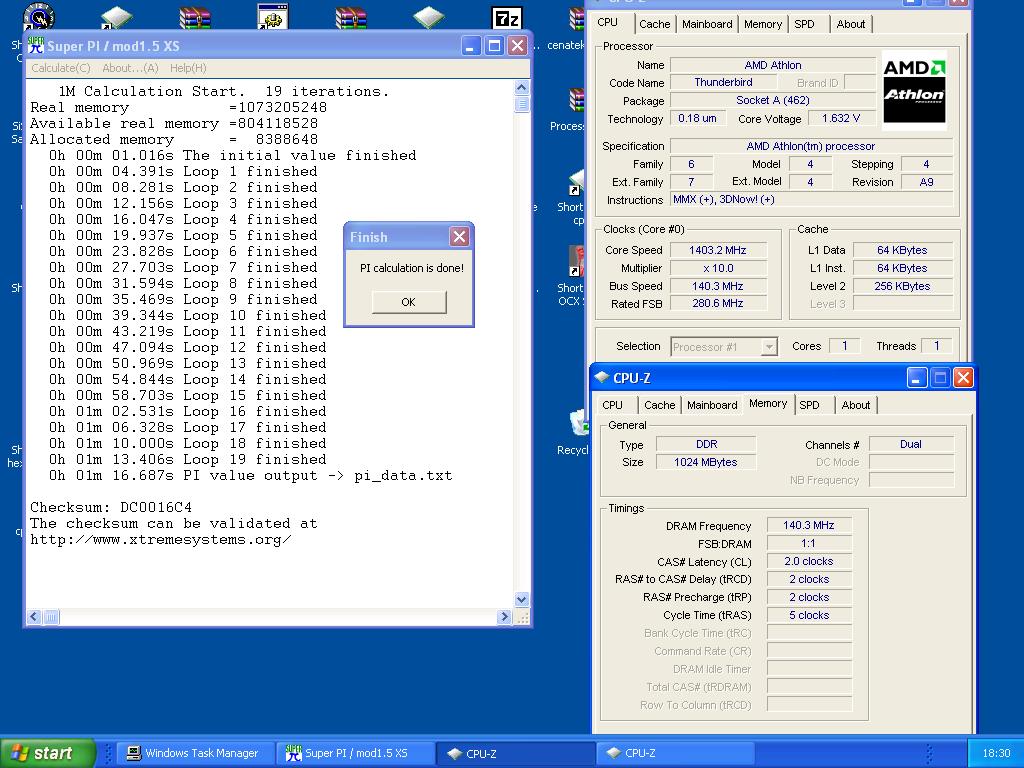
Task: Select Memory tab in the front CPU-Z window
Action: point(768,404)
